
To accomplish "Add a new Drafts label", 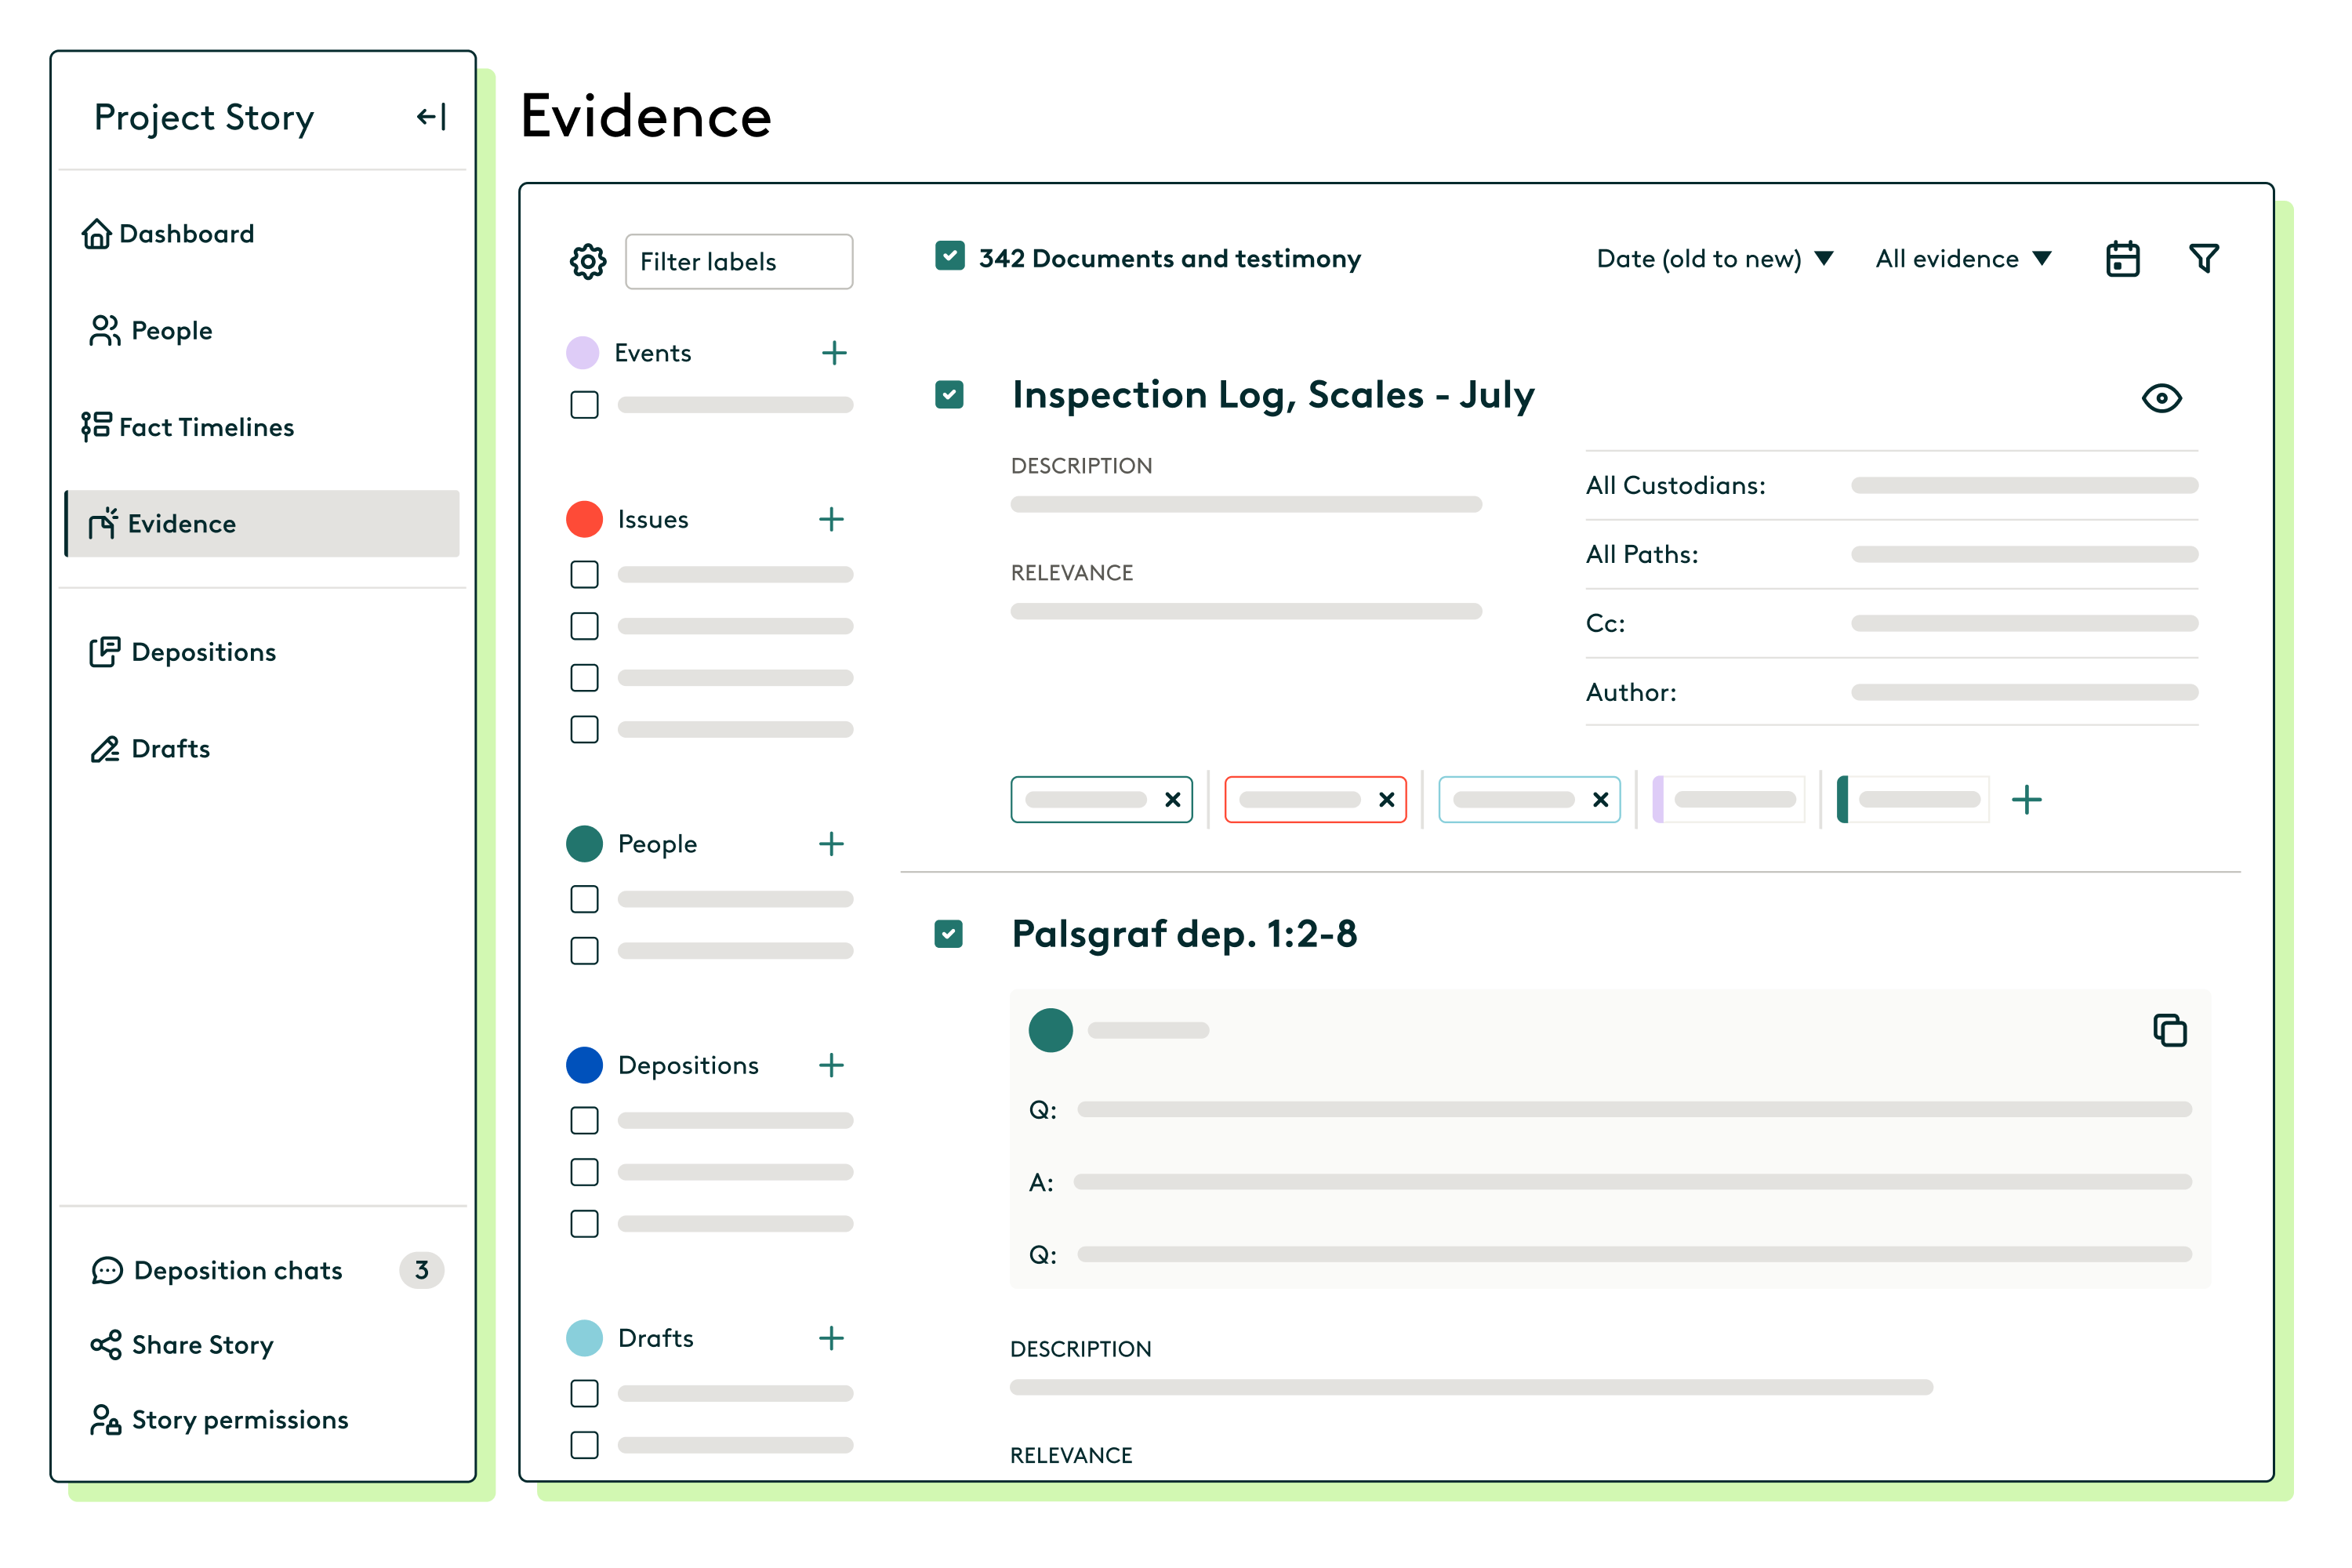I will click(x=831, y=1338).
